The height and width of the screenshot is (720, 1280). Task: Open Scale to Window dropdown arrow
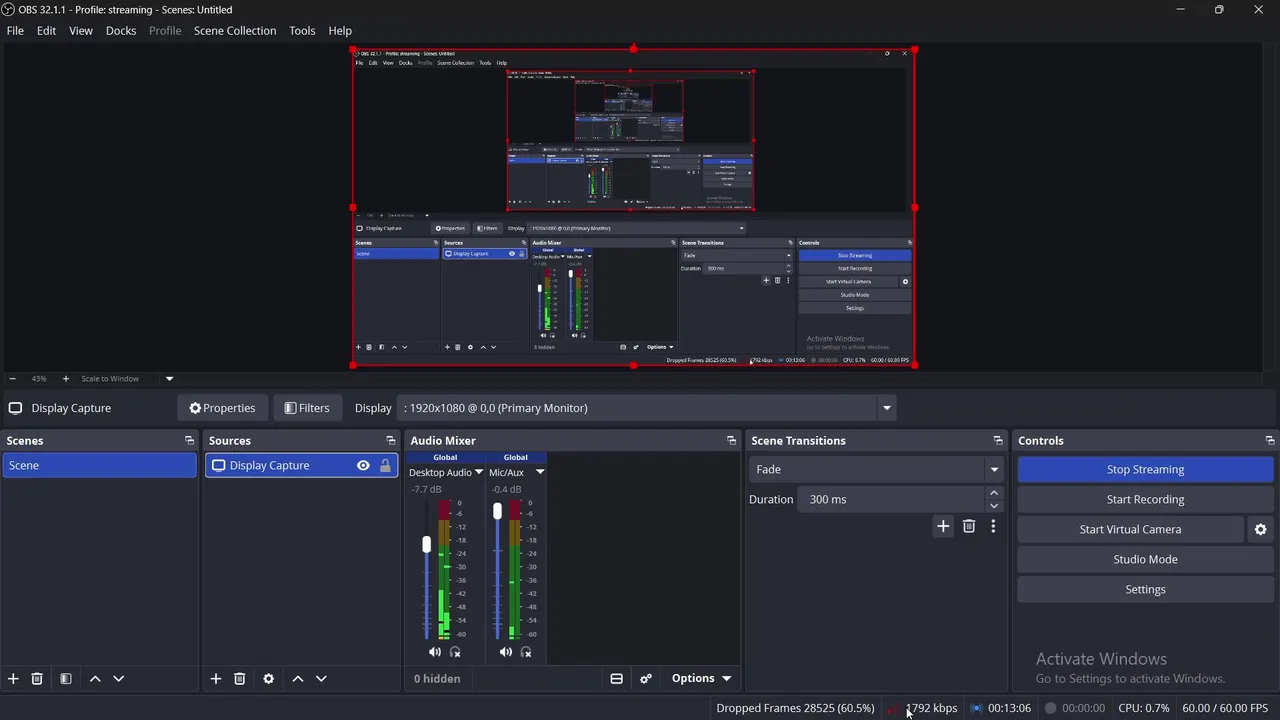tap(169, 379)
